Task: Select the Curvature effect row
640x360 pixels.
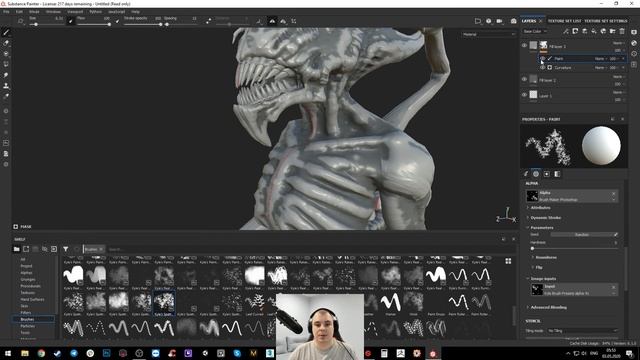Action: point(583,68)
